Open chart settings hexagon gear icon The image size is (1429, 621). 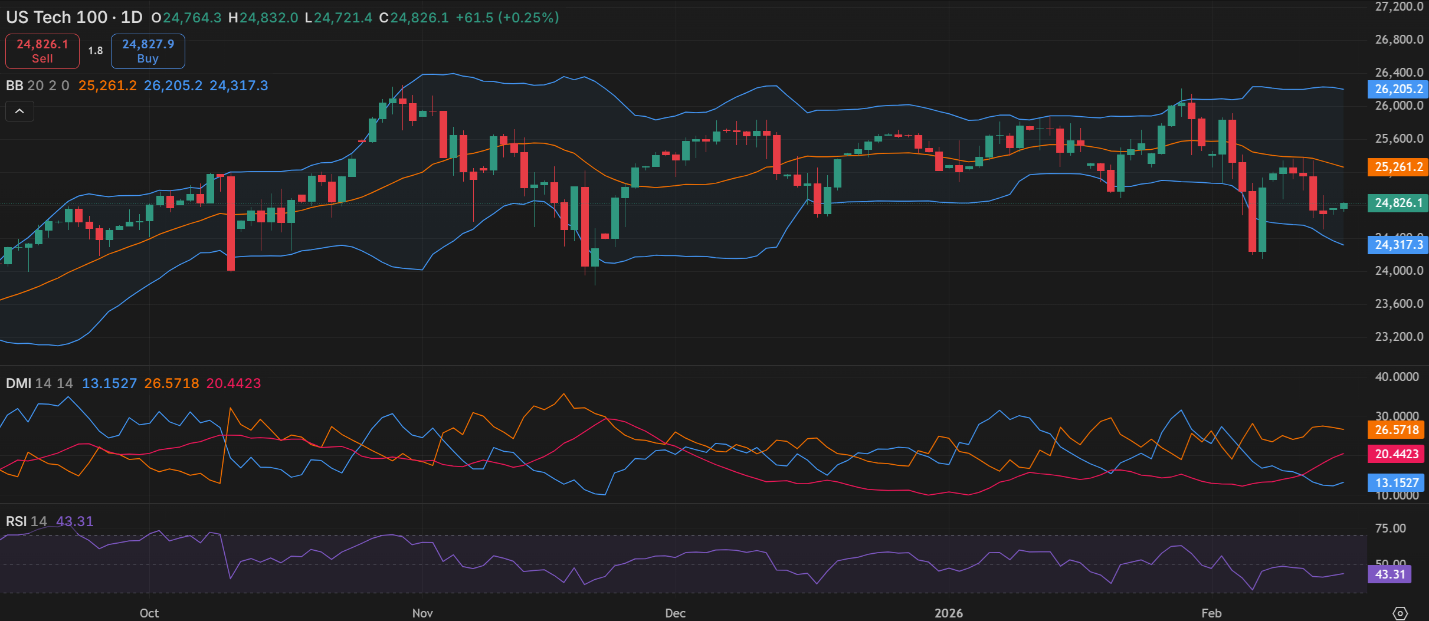click(1400, 612)
